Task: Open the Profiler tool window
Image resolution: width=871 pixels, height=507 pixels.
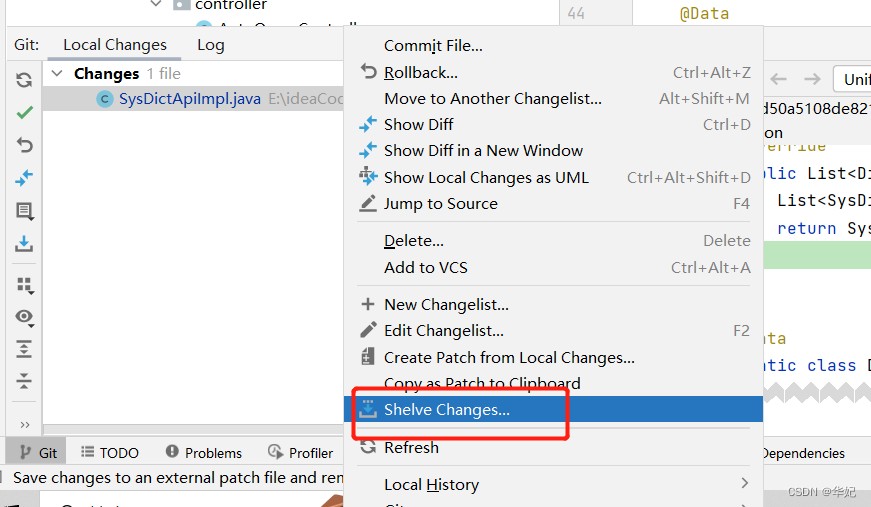Action: (301, 453)
